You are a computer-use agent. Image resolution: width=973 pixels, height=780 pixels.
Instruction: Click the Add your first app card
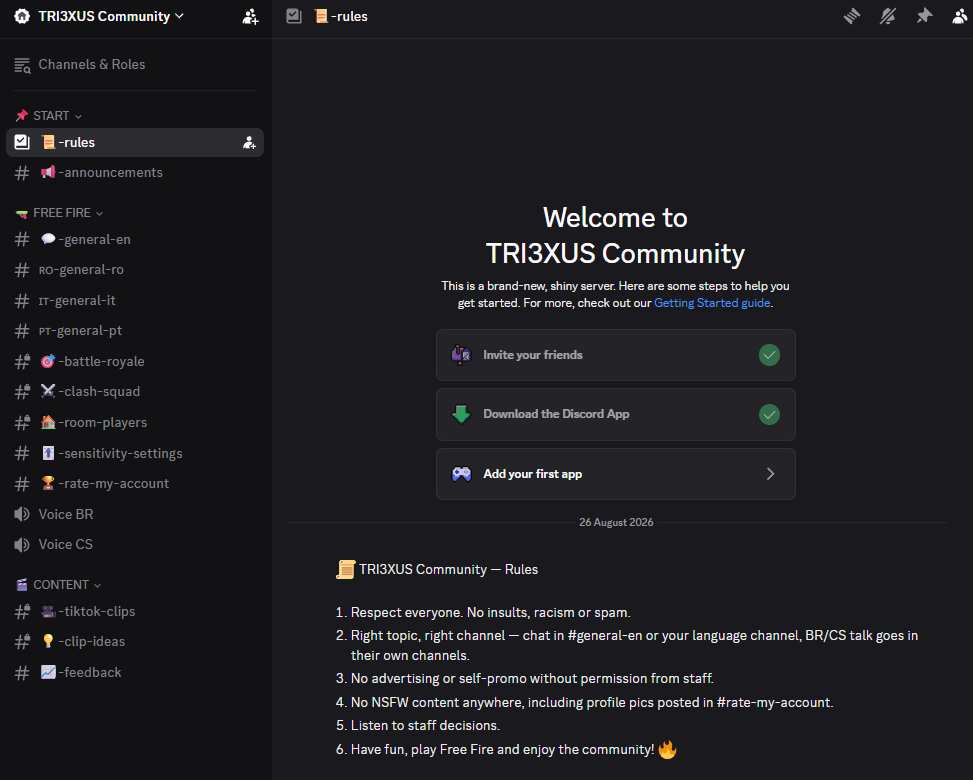616,474
